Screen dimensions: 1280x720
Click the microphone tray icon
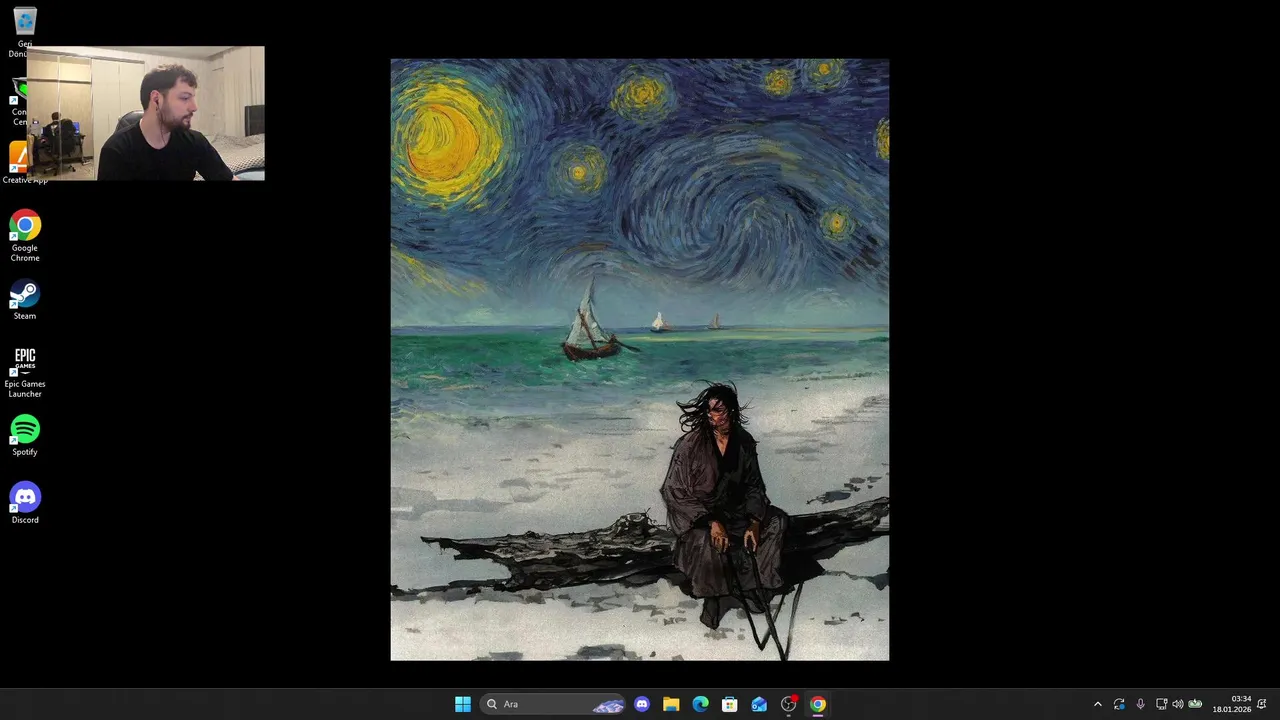pos(1140,704)
